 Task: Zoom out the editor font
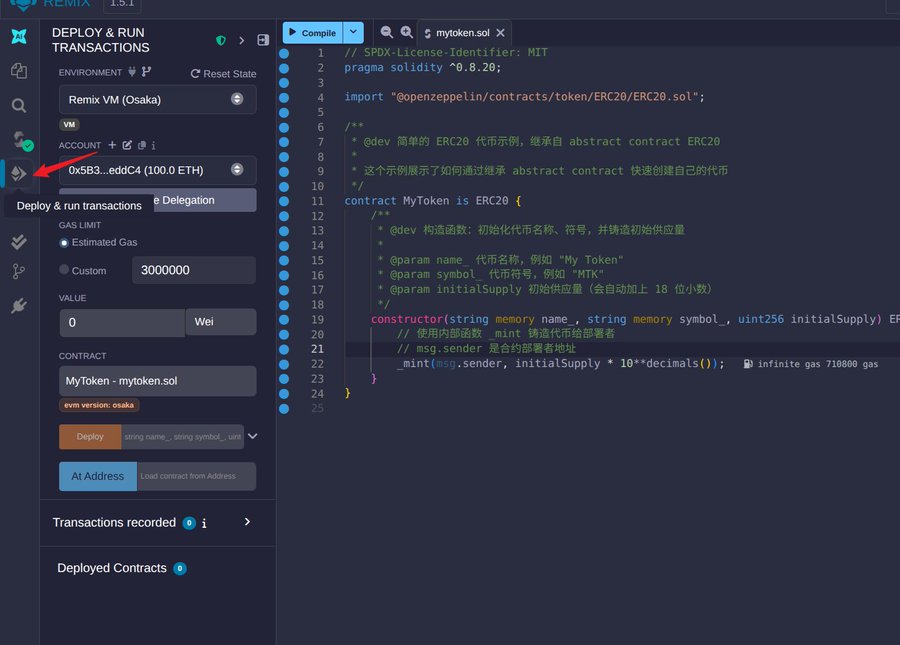pyautogui.click(x=387, y=32)
